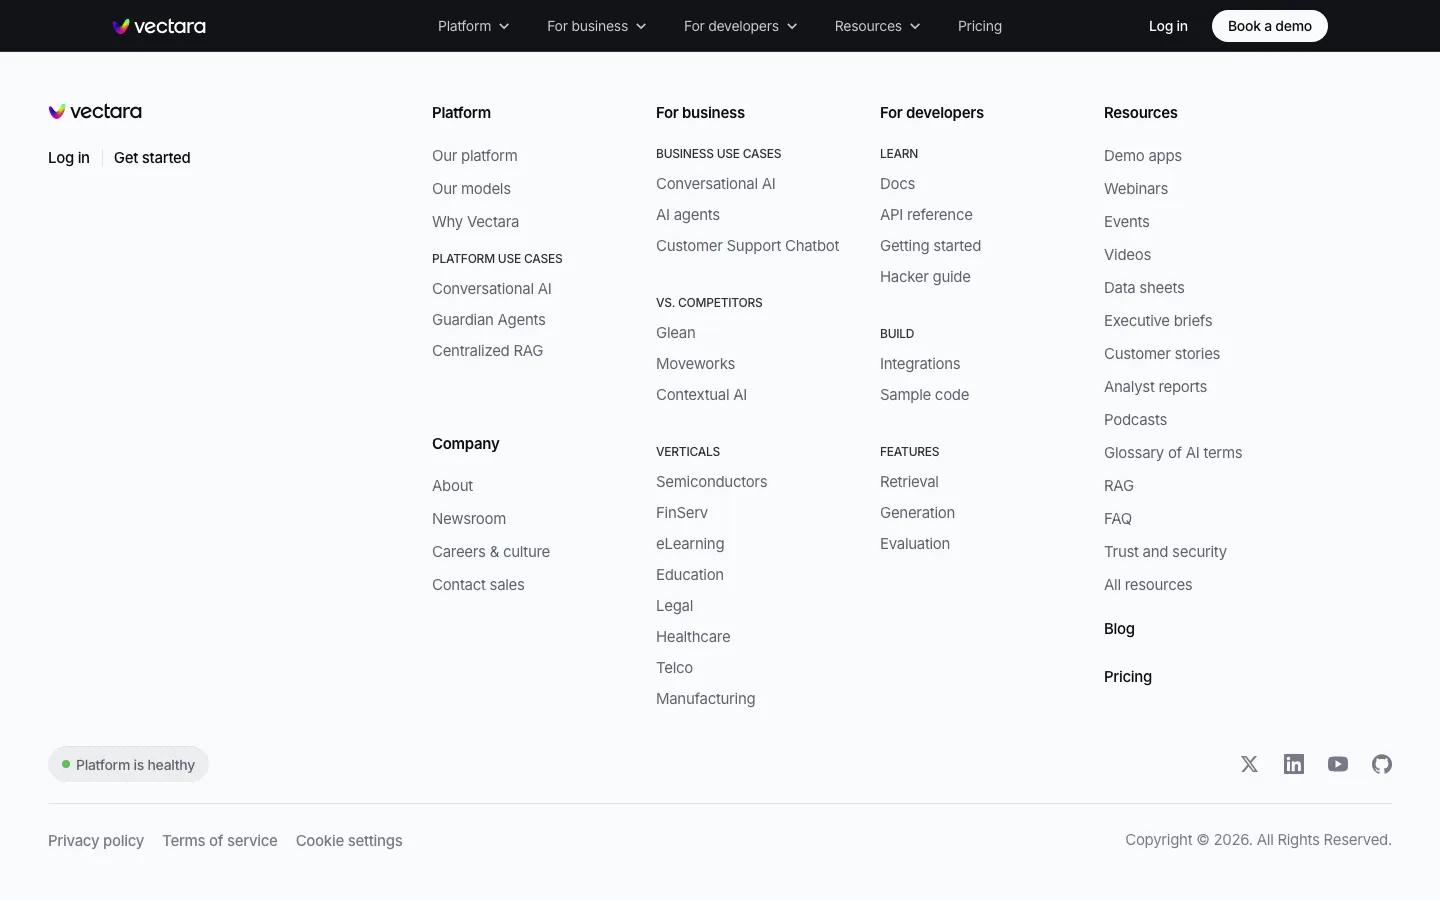The width and height of the screenshot is (1440, 900).
Task: Open Cookie settings
Action: click(x=349, y=841)
